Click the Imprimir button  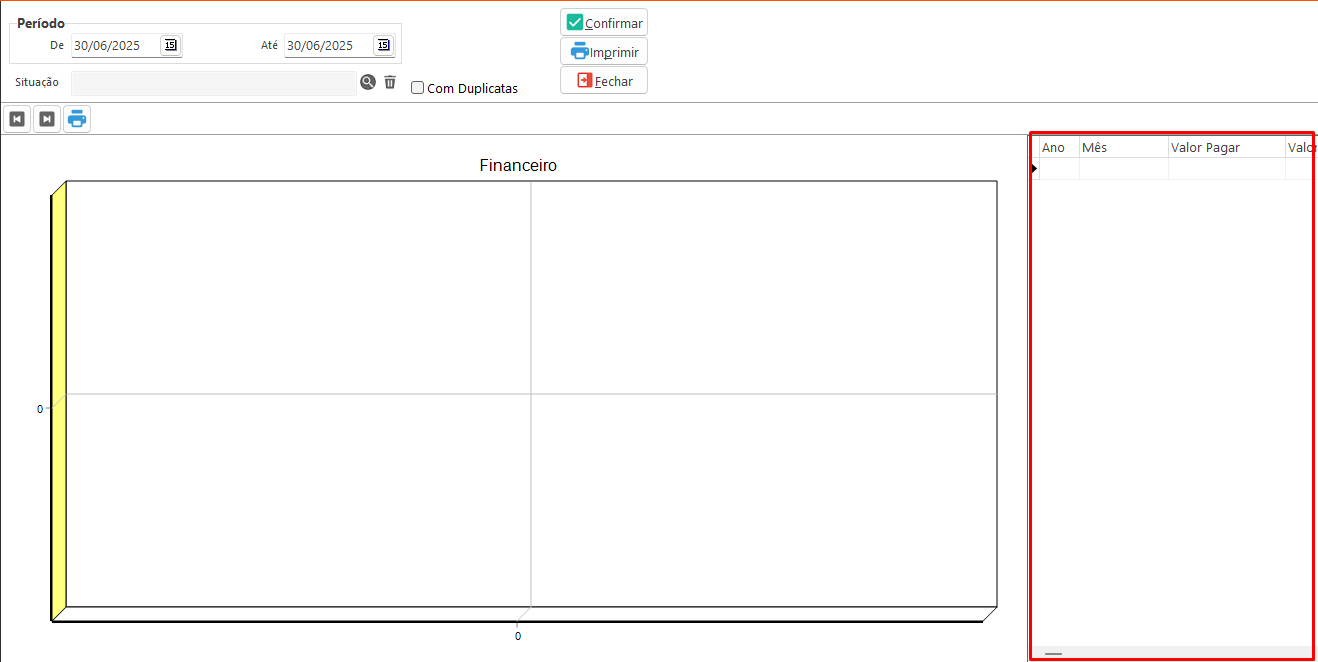coord(604,52)
